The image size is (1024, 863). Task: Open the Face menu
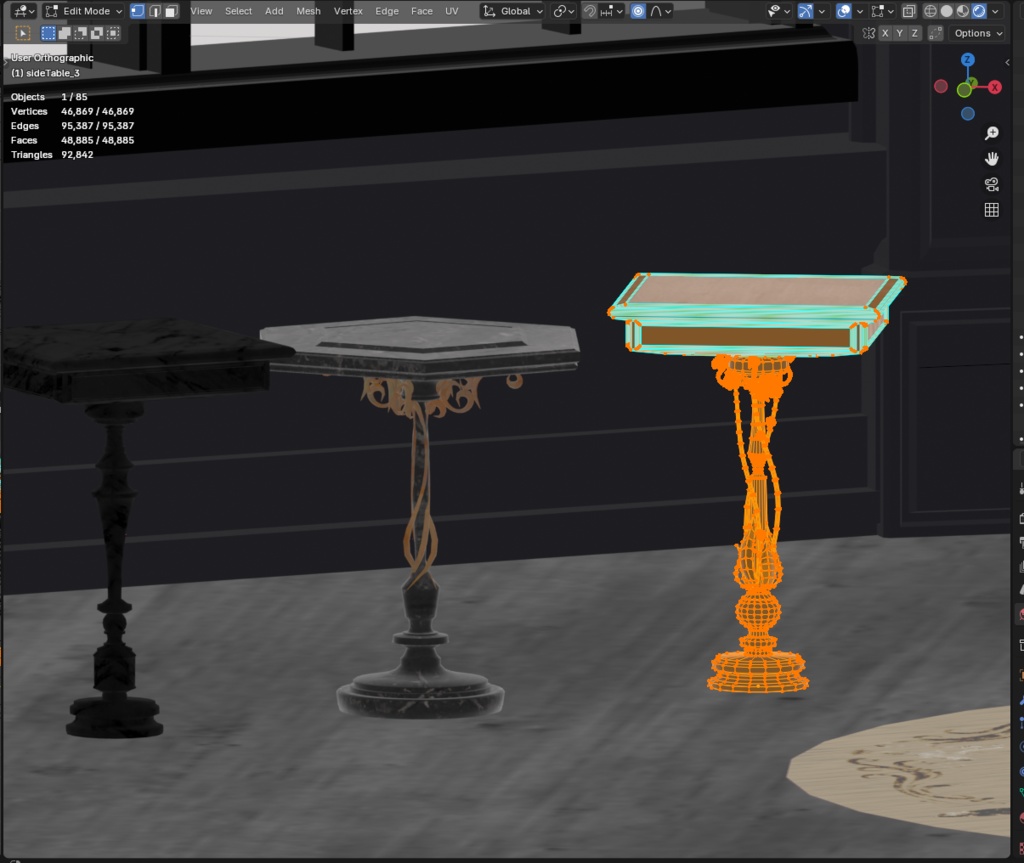422,11
